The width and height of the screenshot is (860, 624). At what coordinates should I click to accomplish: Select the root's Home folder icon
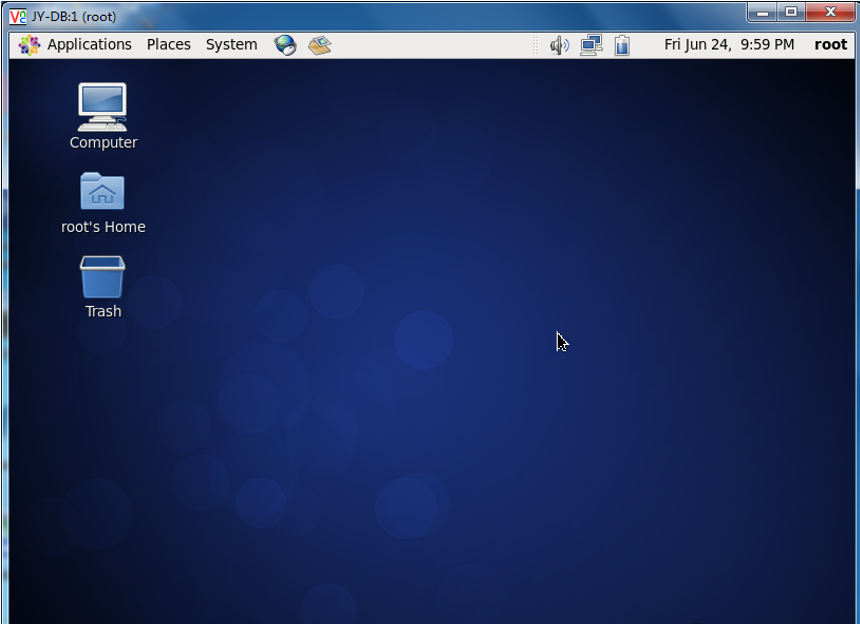(x=102, y=192)
